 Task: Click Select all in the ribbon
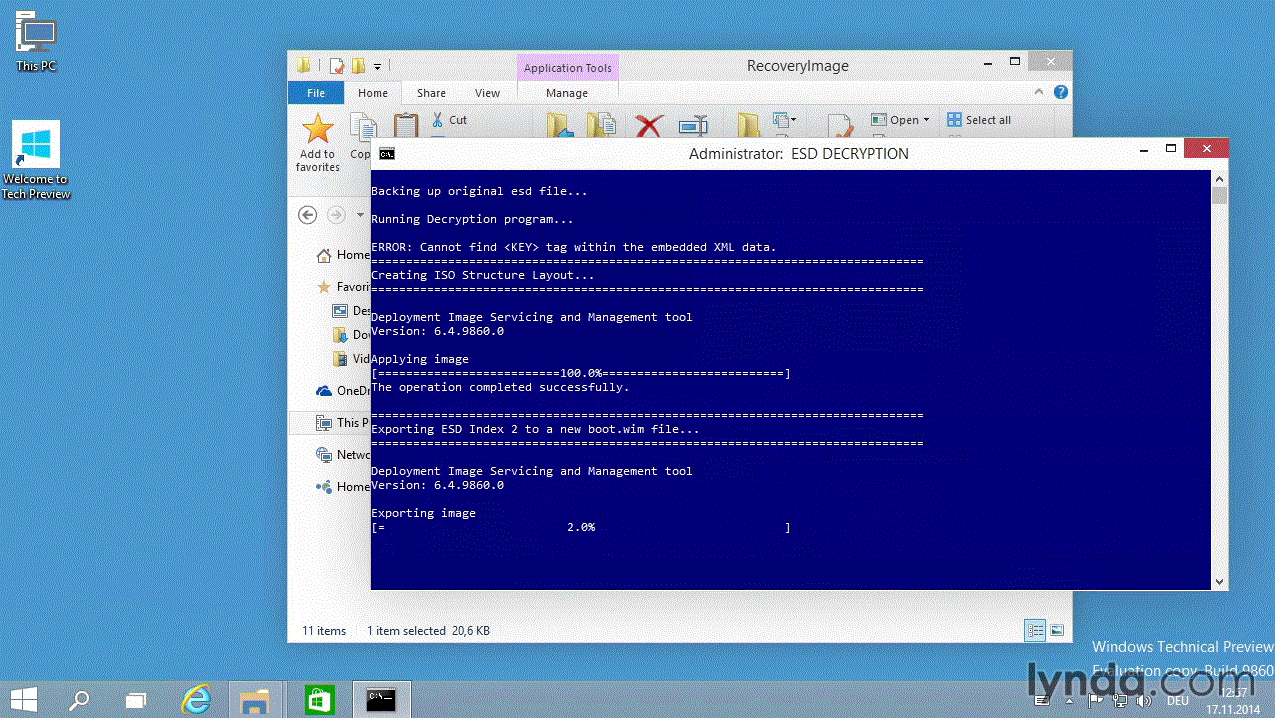click(979, 120)
